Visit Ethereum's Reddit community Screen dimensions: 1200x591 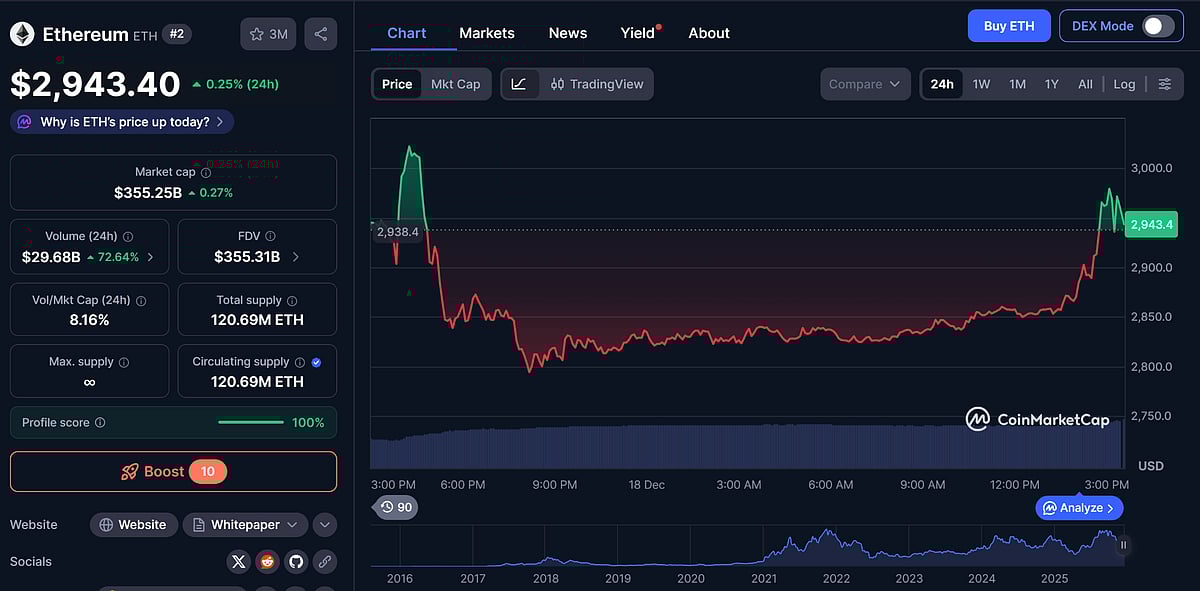click(x=267, y=561)
